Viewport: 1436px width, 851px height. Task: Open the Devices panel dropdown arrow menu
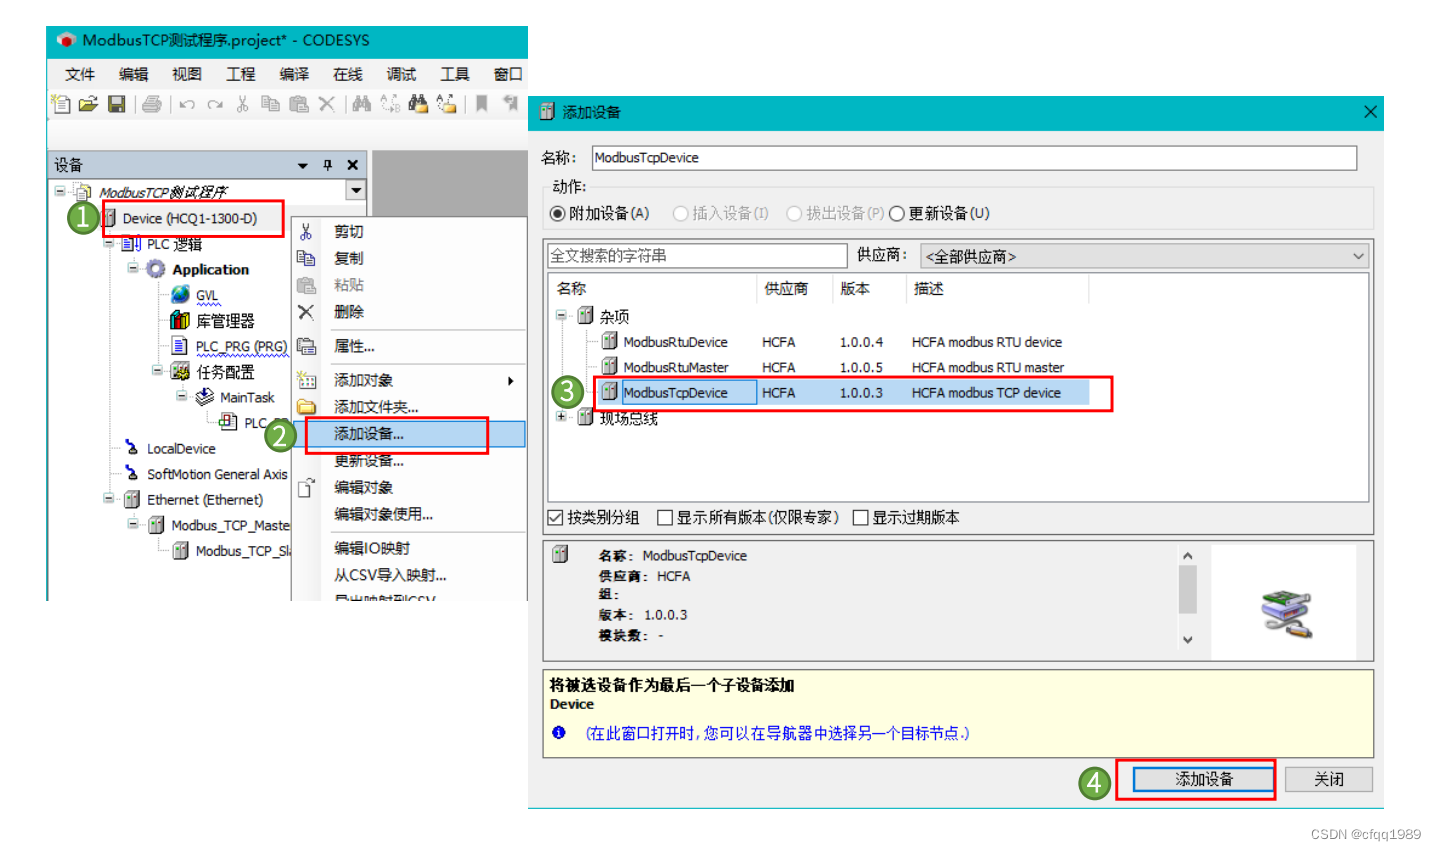point(302,165)
